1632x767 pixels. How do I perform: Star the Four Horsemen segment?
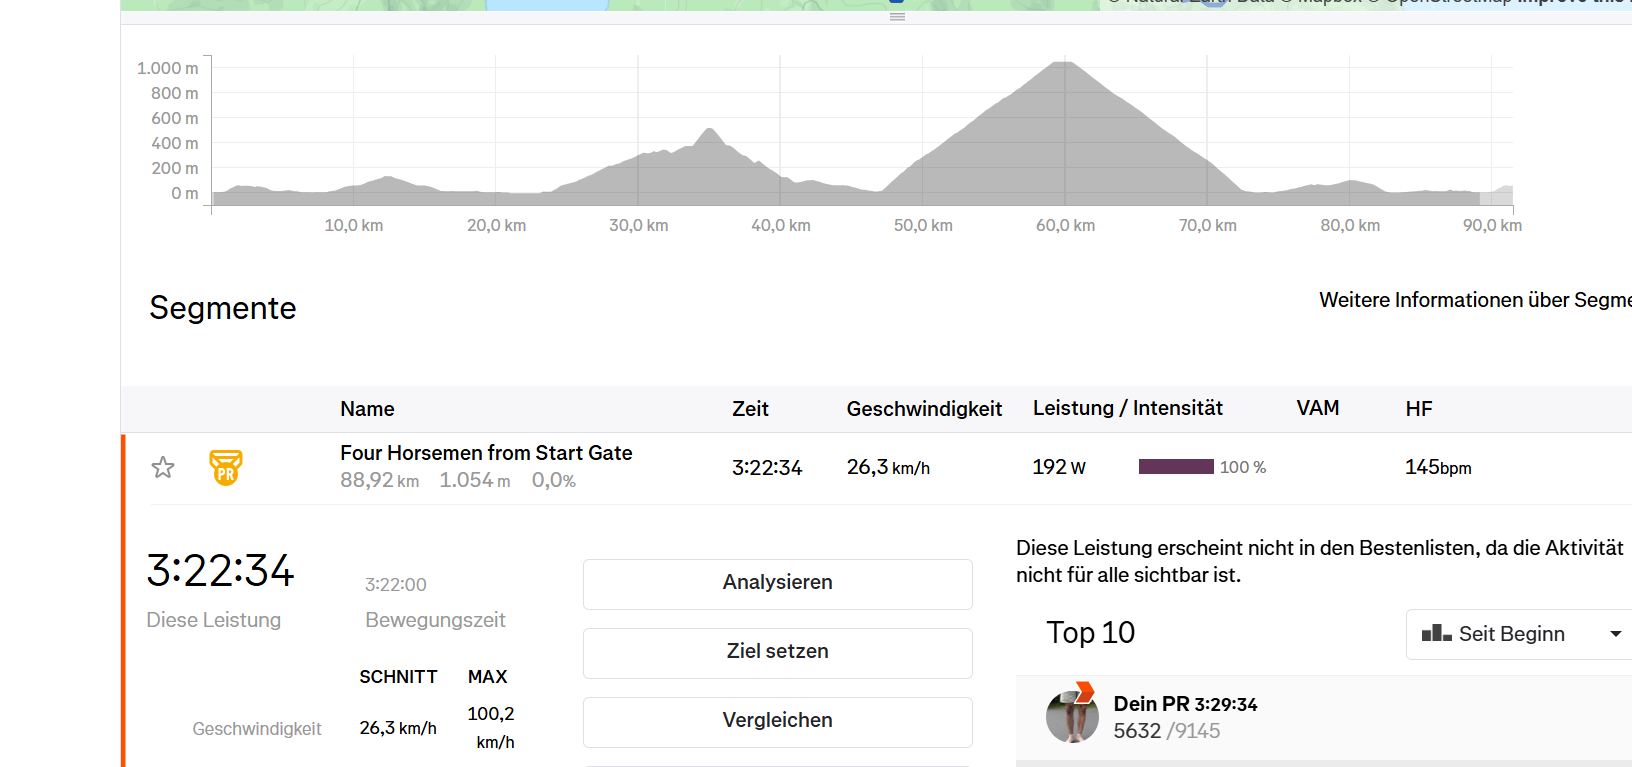[x=163, y=467]
